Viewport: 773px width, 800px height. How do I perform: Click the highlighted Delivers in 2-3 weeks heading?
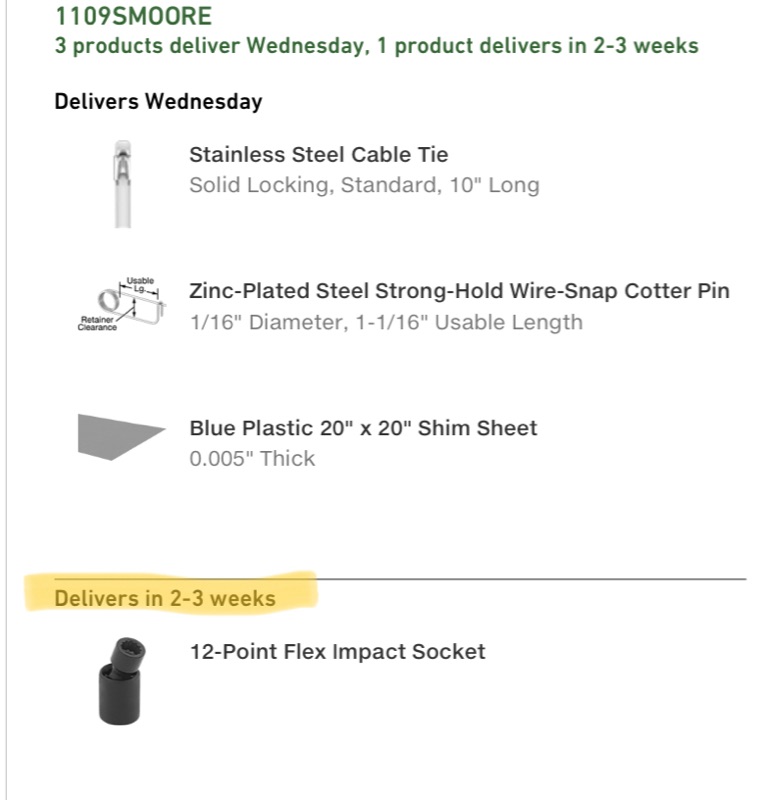[x=165, y=598]
